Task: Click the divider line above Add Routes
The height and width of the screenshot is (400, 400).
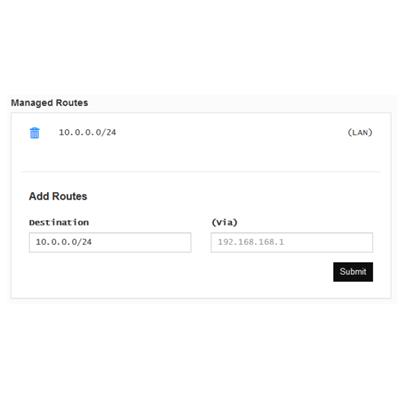Action: pos(200,172)
